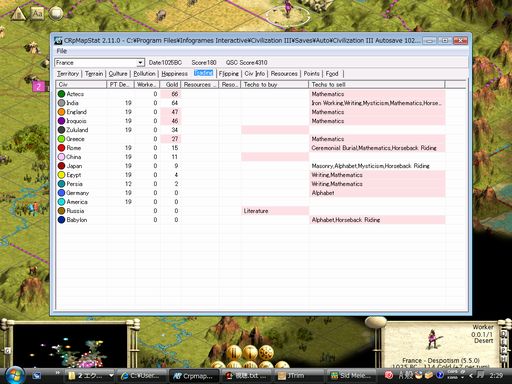512x384 pixels.
Task: Select the Russia brown civ icon
Action: pos(61,211)
